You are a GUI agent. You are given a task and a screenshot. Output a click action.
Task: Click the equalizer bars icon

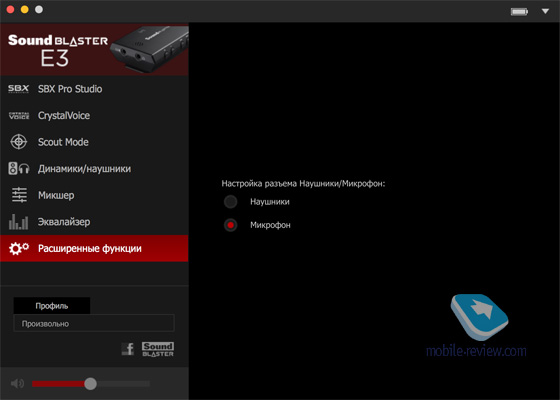[18, 221]
